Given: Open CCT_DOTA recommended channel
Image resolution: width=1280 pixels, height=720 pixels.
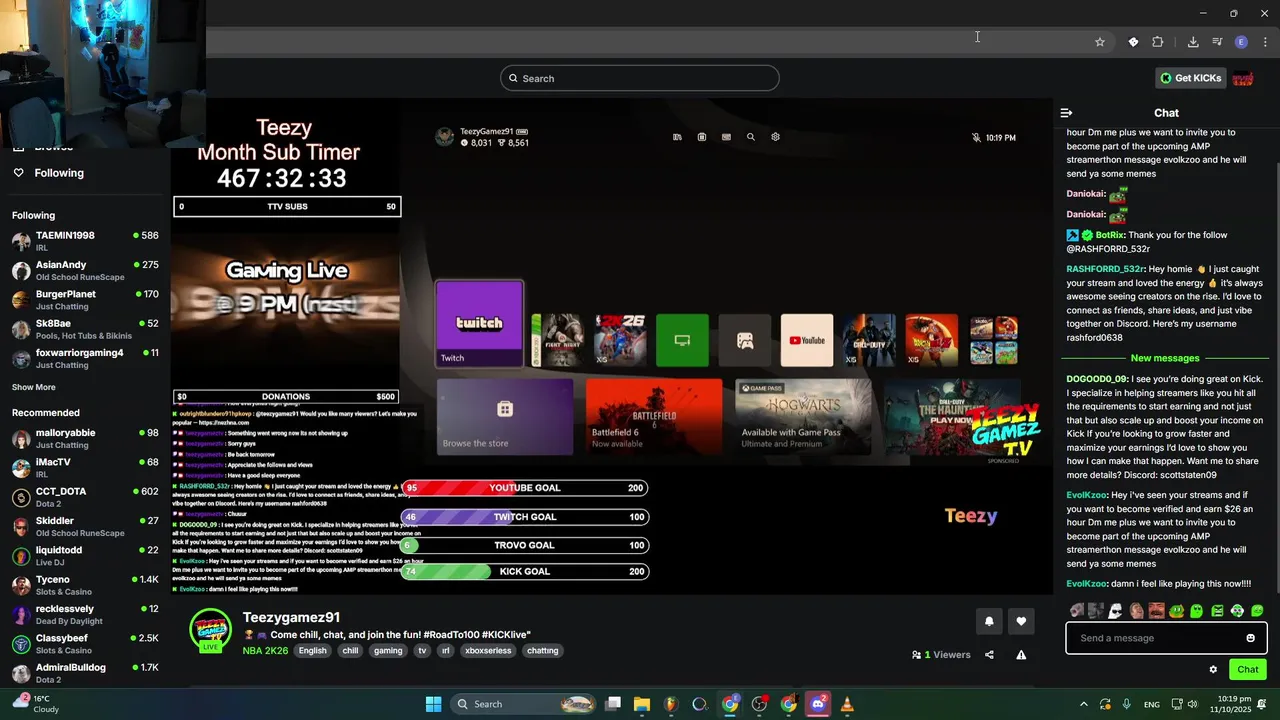Looking at the screenshot, I should [x=85, y=497].
